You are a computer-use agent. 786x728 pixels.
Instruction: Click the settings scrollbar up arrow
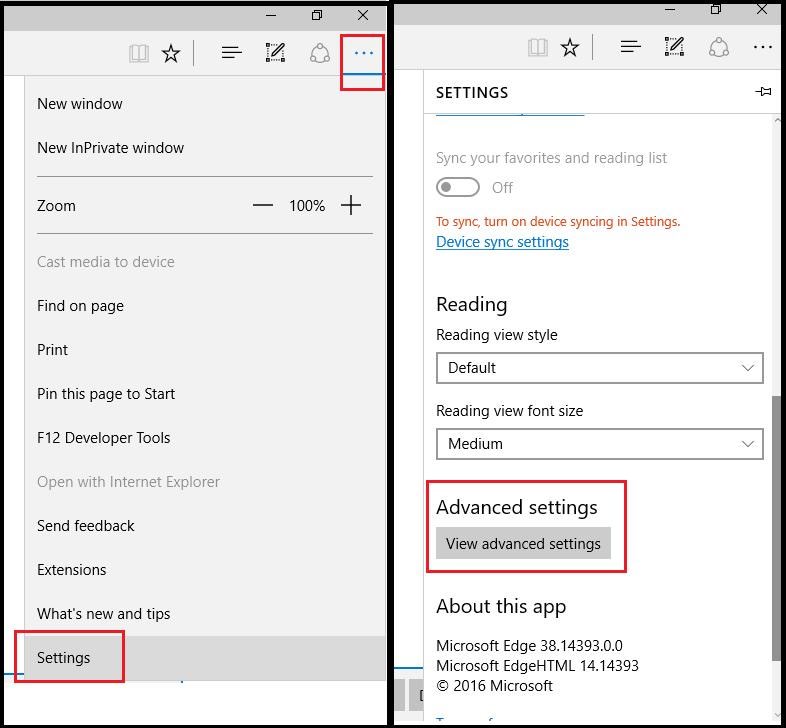tap(776, 120)
